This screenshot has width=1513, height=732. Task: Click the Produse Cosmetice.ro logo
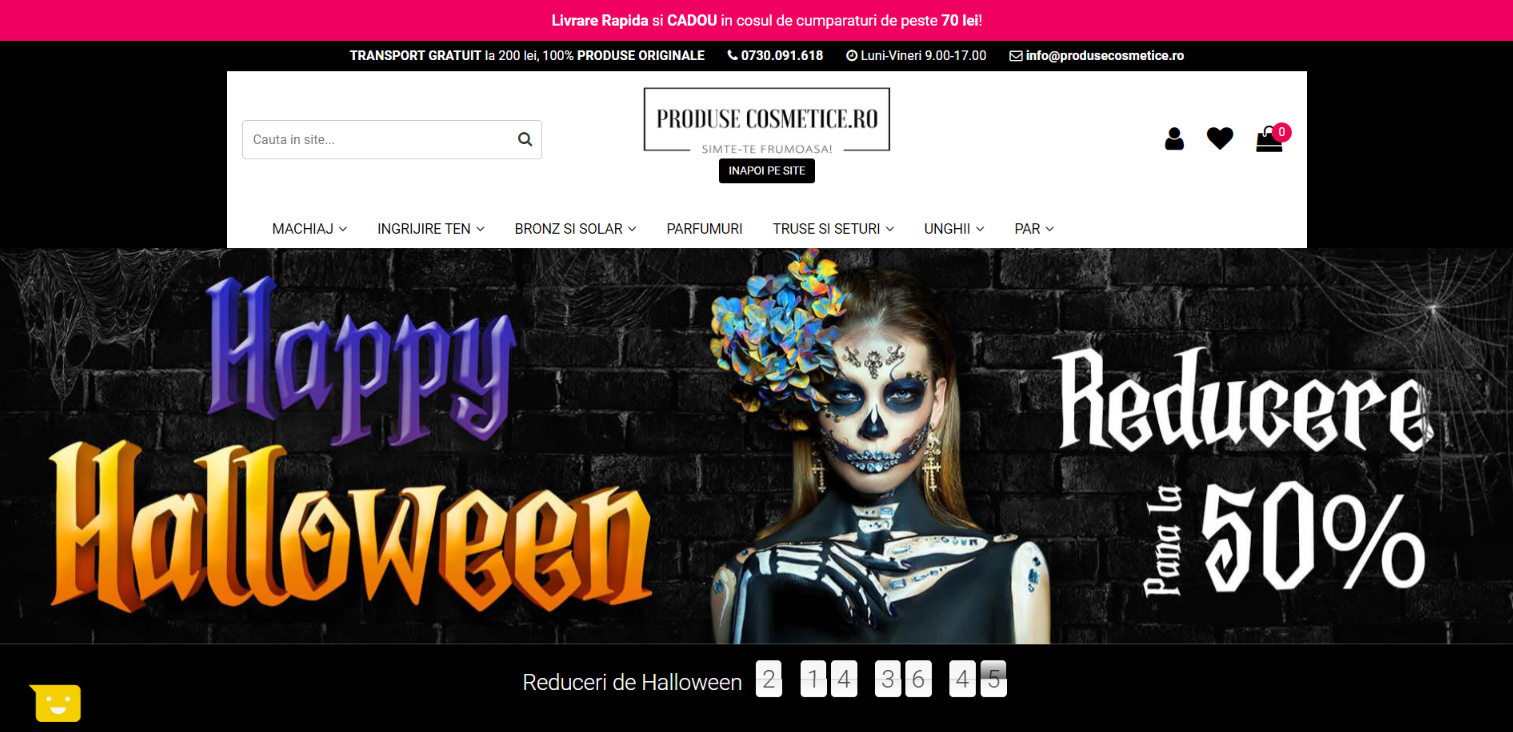(766, 121)
